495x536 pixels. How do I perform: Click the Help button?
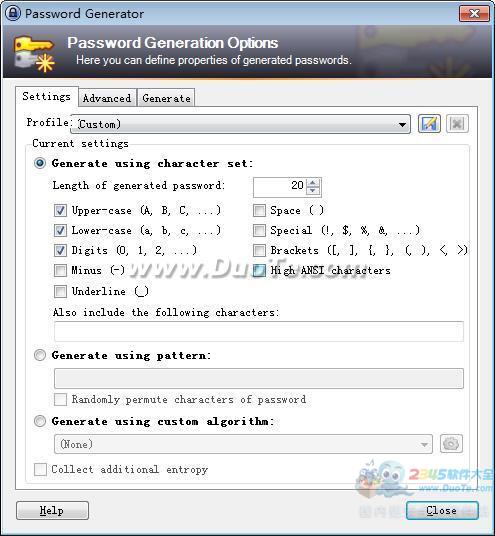click(52, 510)
